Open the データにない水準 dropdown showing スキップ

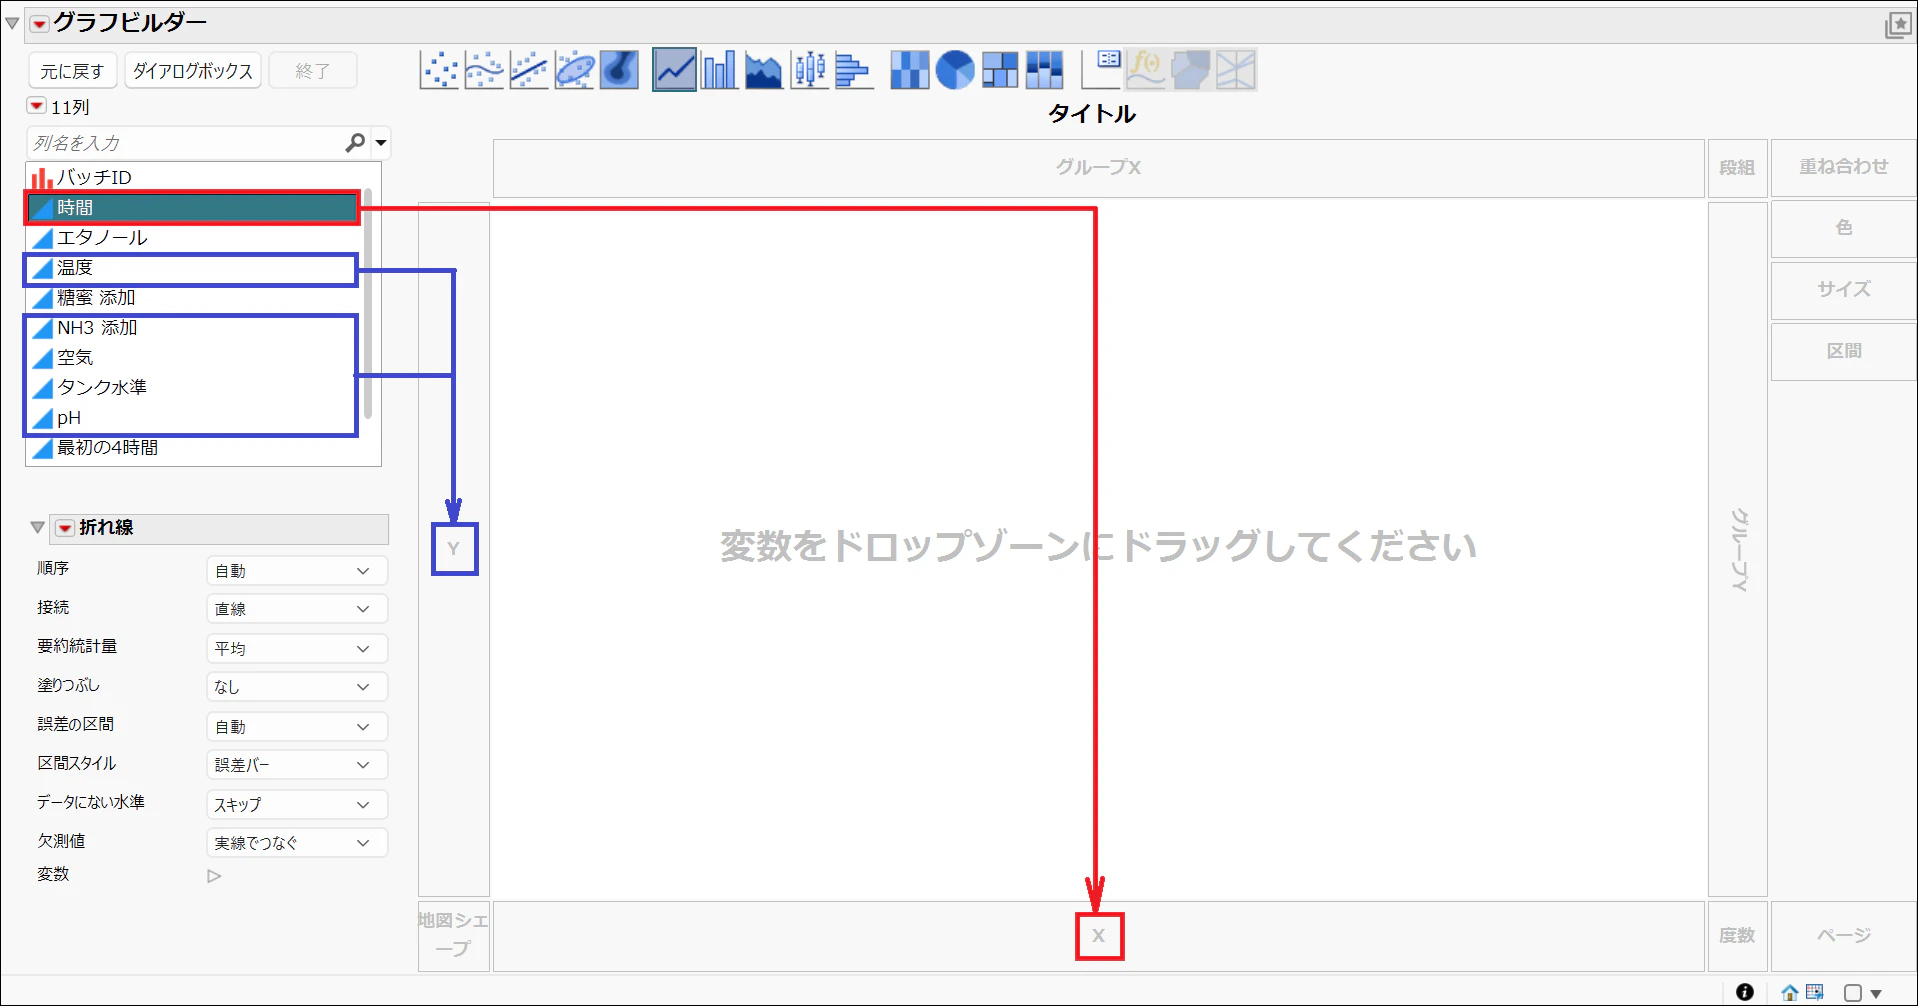(x=297, y=804)
